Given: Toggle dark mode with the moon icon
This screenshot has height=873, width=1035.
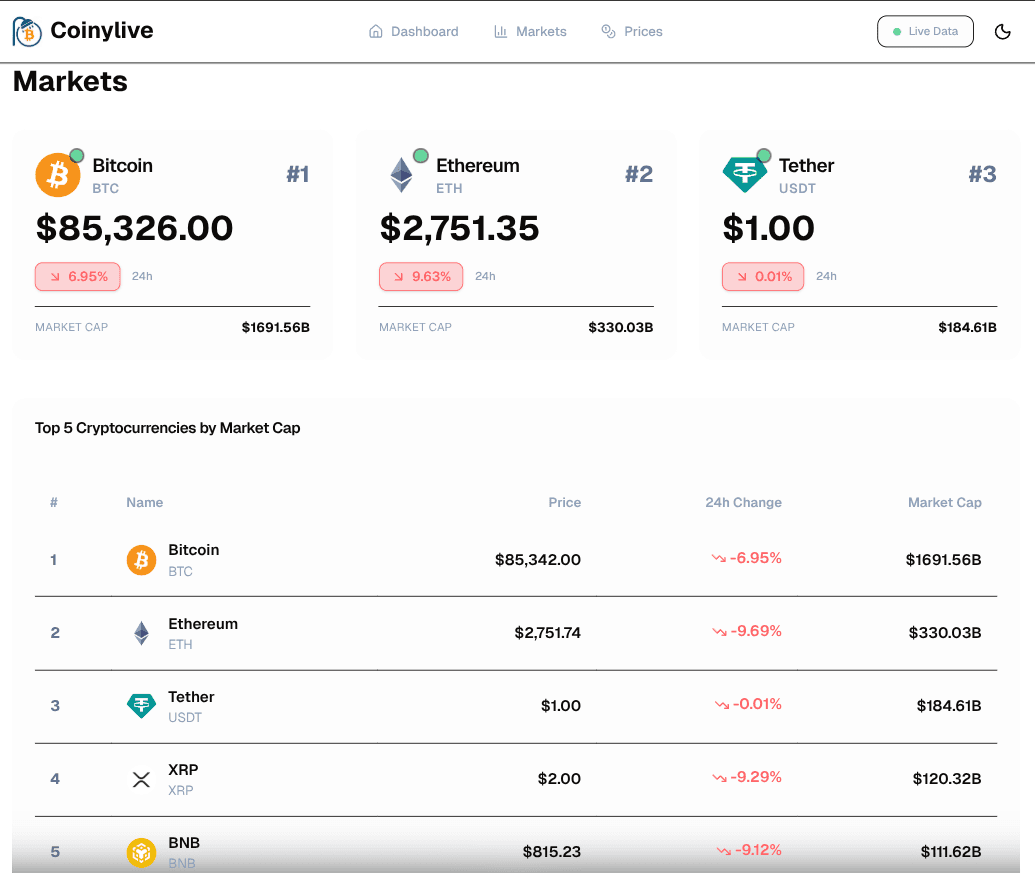Looking at the screenshot, I should [x=1003, y=31].
